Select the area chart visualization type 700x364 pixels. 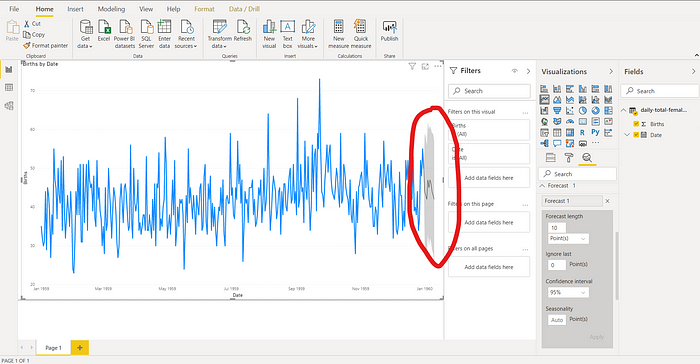click(x=557, y=100)
